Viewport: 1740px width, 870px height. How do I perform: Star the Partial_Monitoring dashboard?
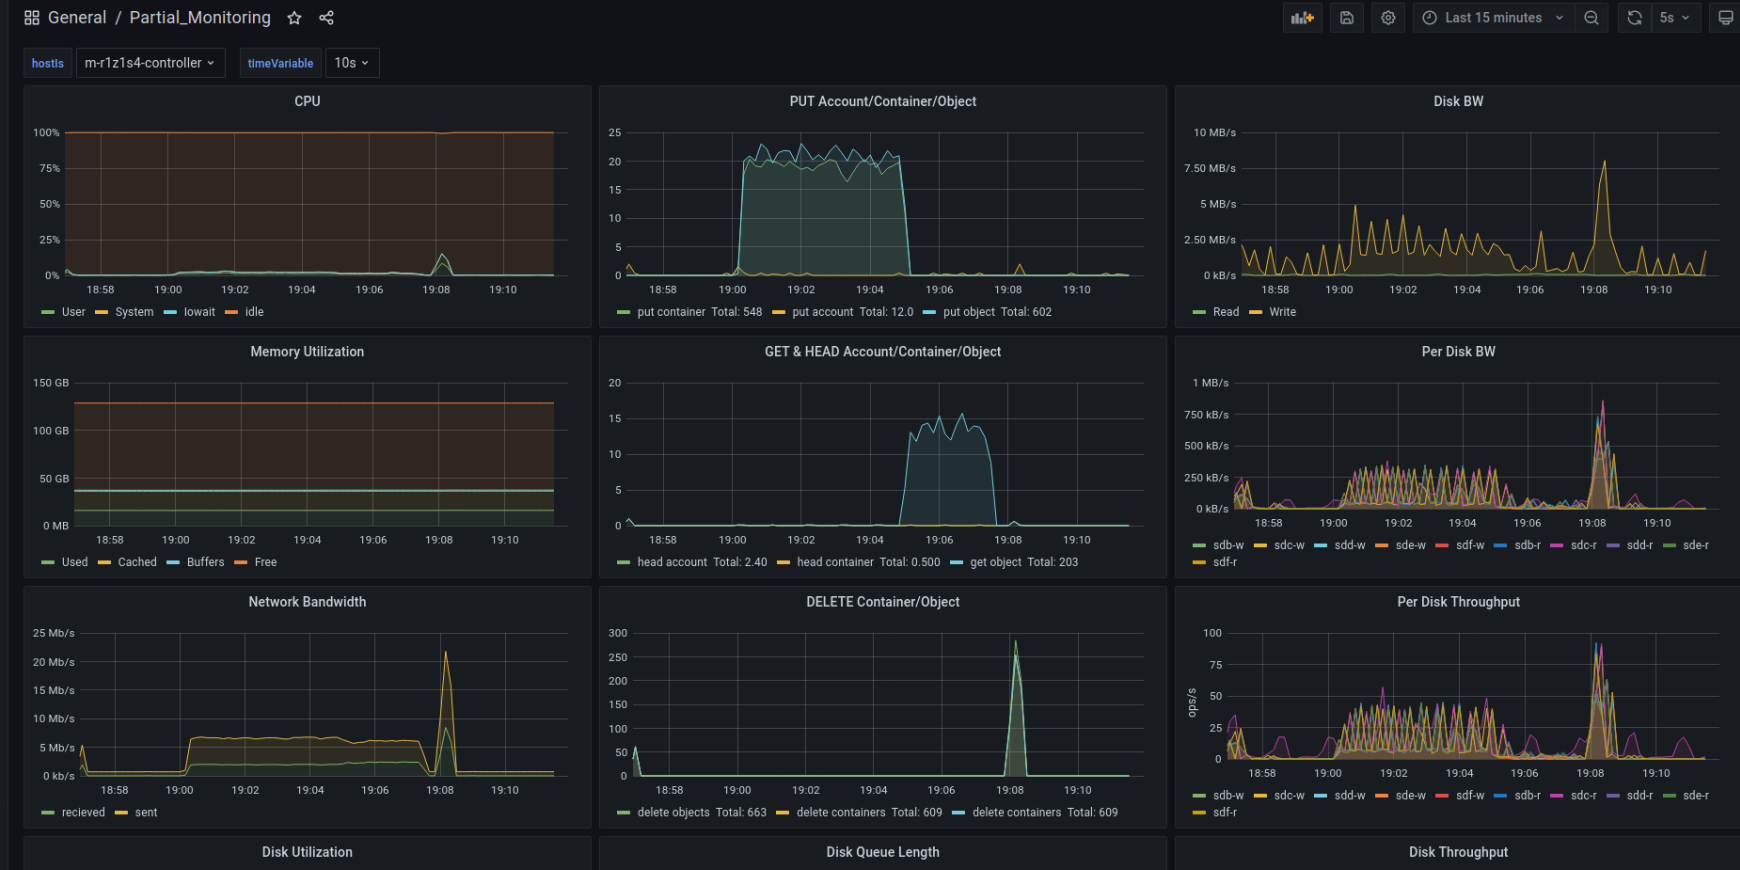tap(294, 18)
